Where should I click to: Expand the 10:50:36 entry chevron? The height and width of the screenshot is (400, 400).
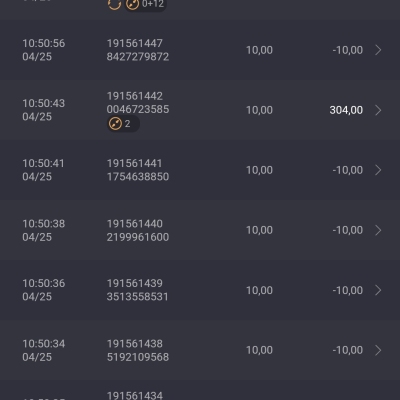pyautogui.click(x=378, y=290)
